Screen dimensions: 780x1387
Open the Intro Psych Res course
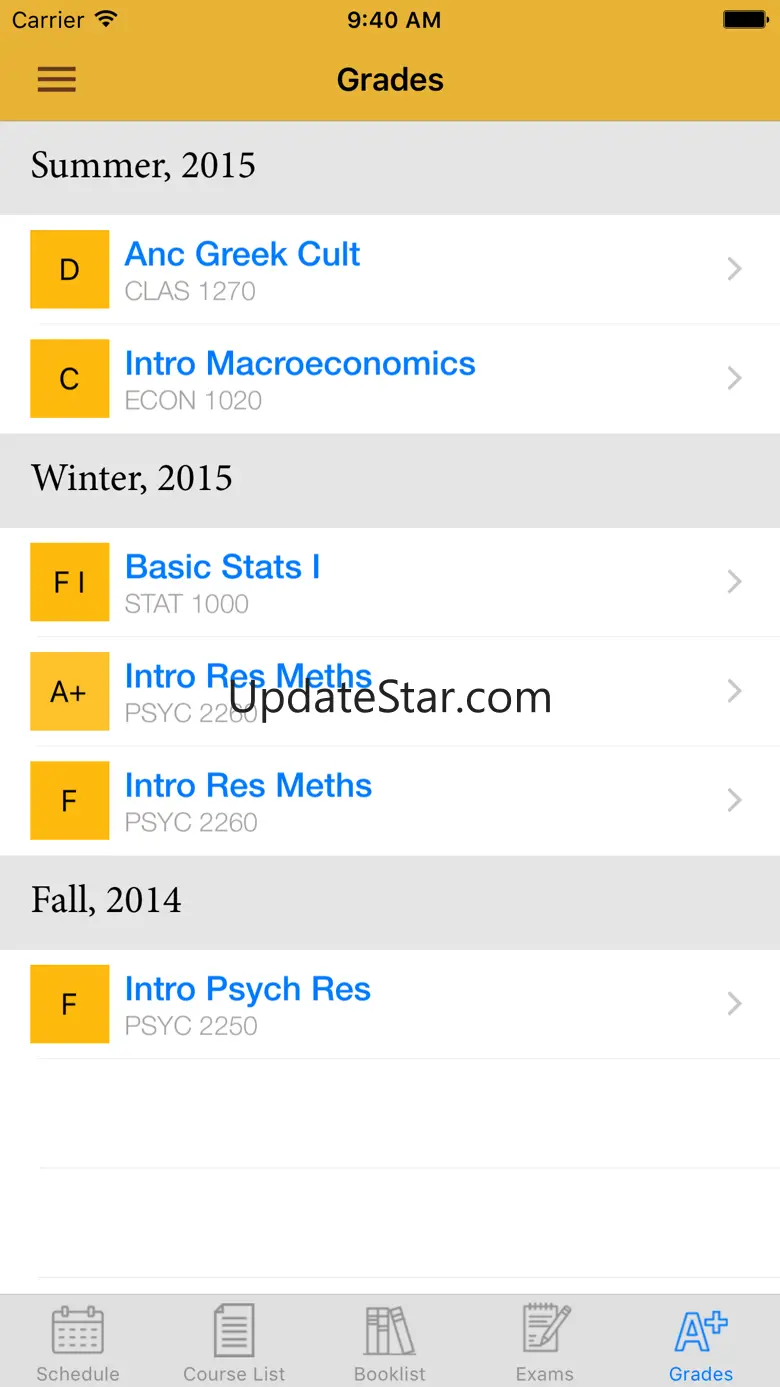point(390,1004)
